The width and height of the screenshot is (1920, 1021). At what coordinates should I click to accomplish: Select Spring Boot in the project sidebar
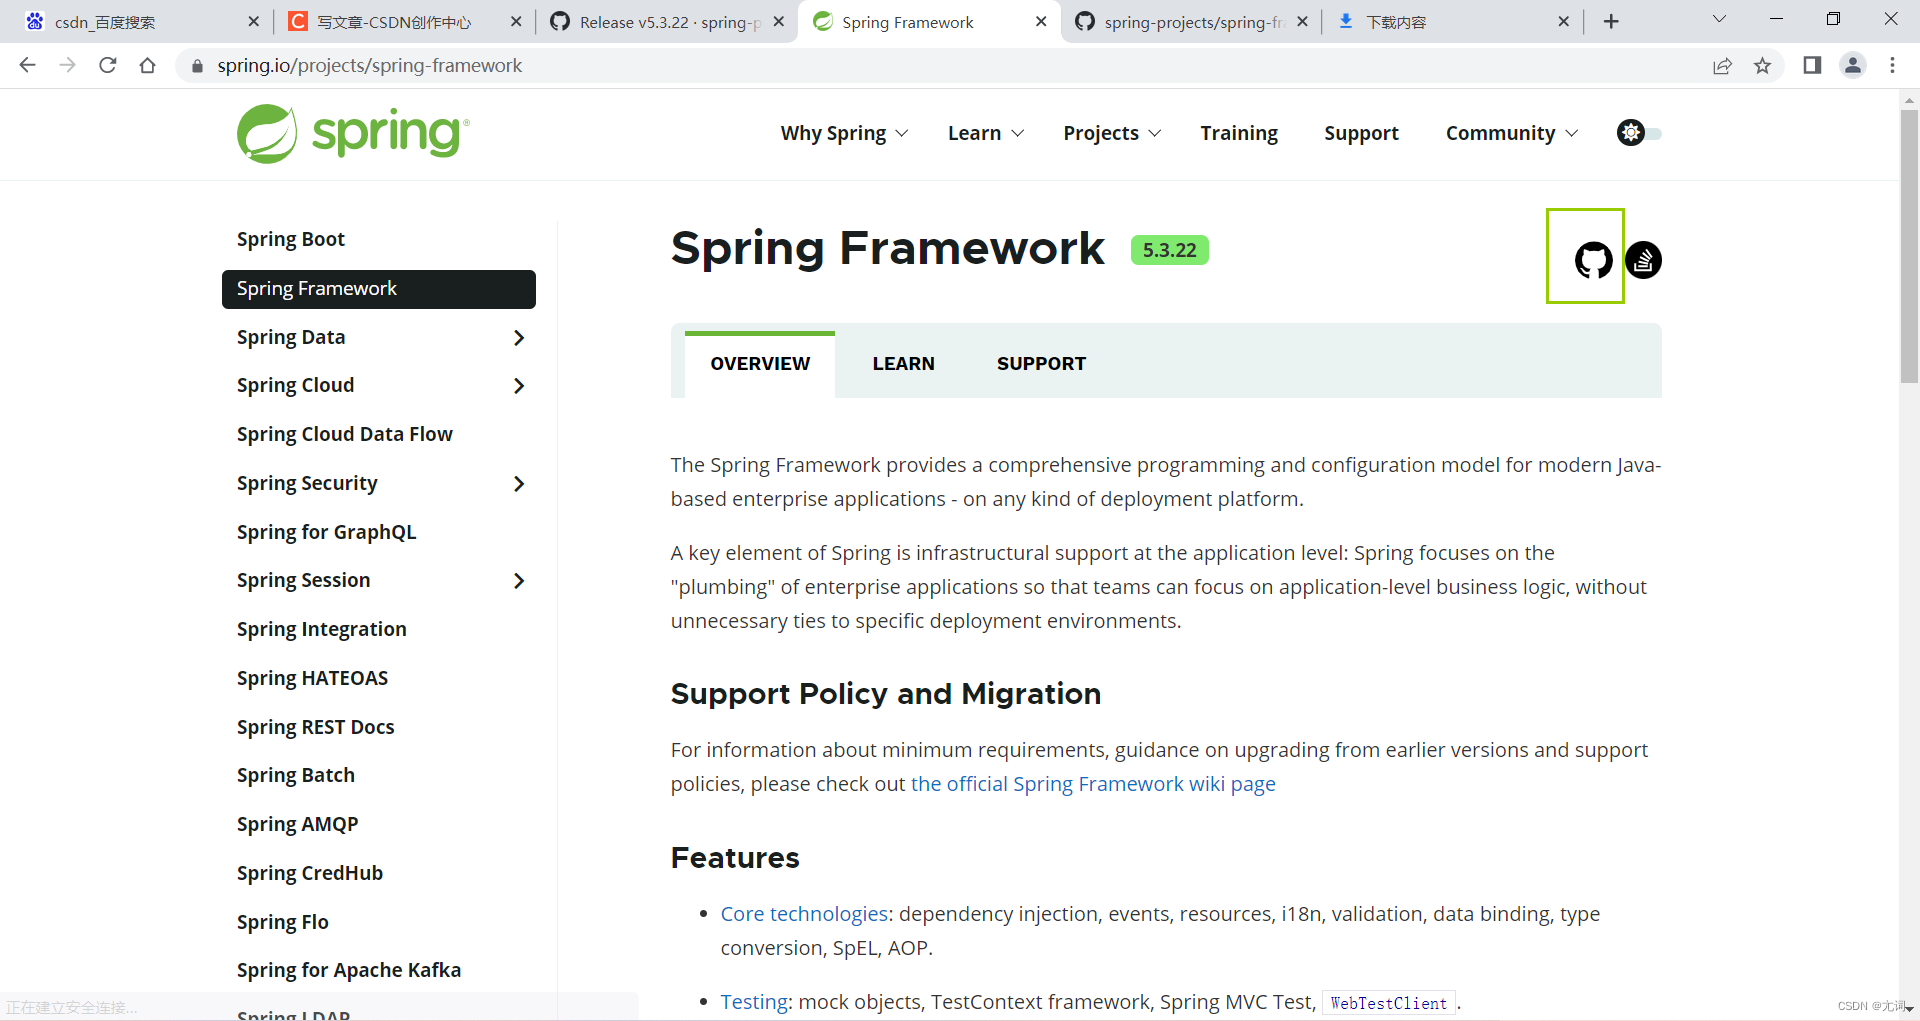point(291,239)
